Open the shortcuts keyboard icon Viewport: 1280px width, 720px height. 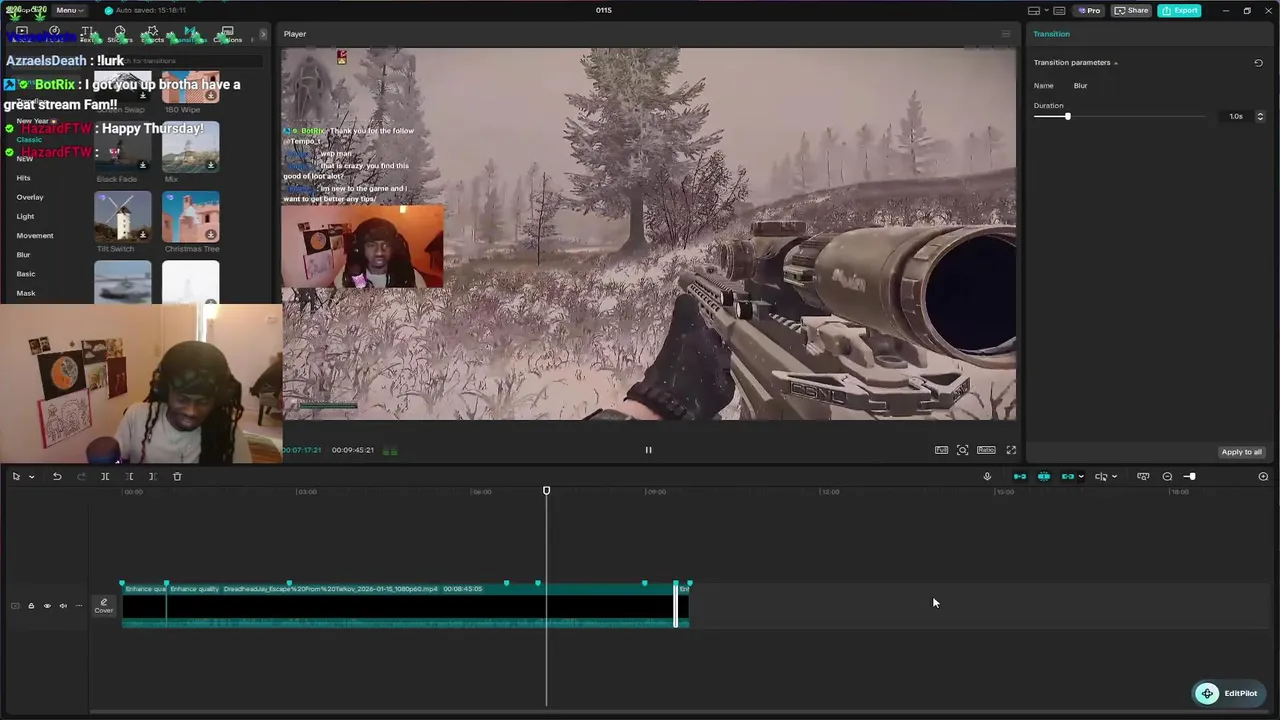[x=1059, y=11]
